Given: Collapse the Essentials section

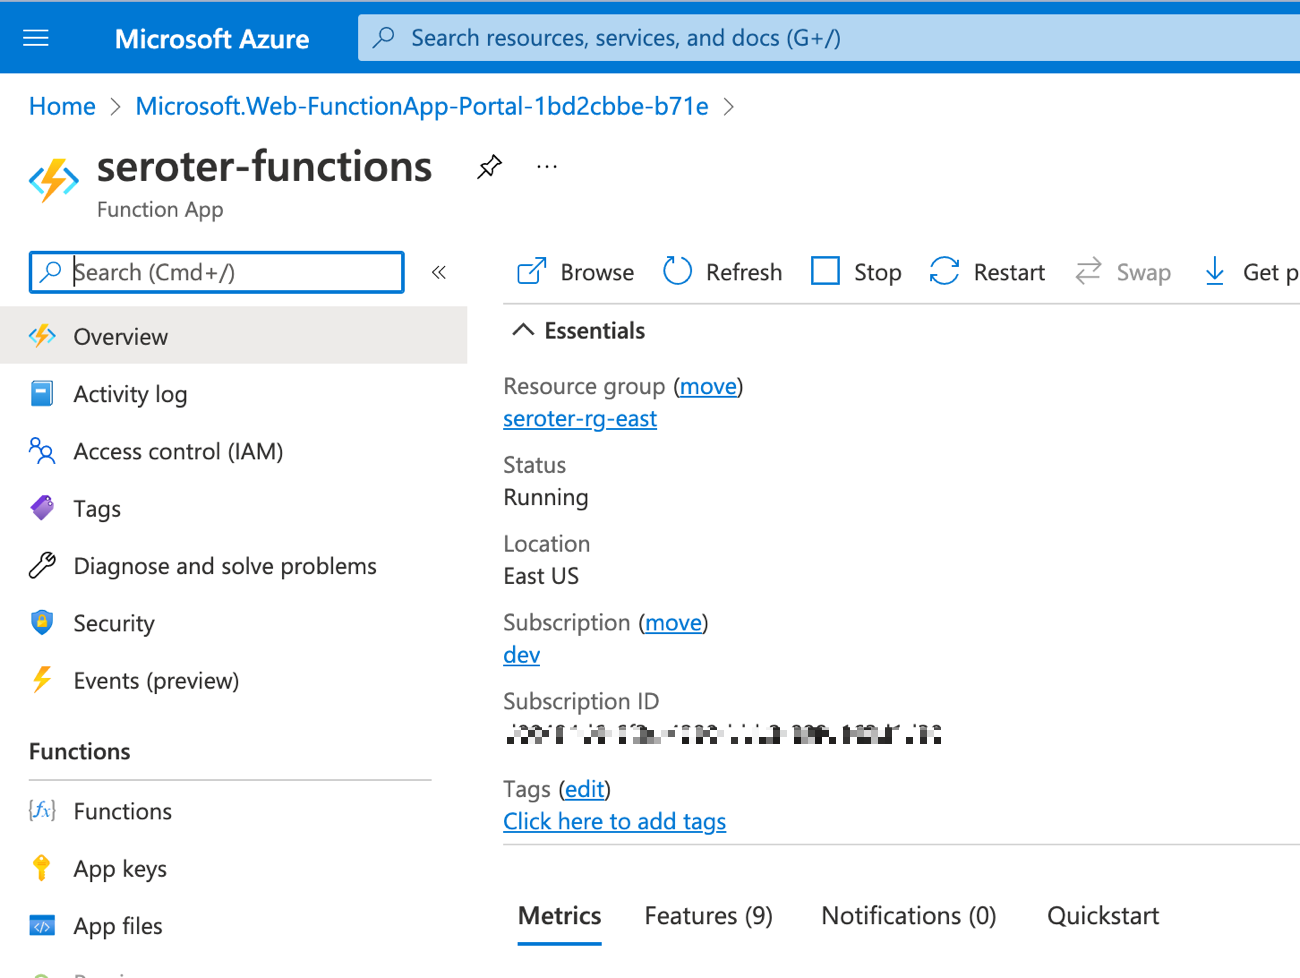Looking at the screenshot, I should 523,330.
